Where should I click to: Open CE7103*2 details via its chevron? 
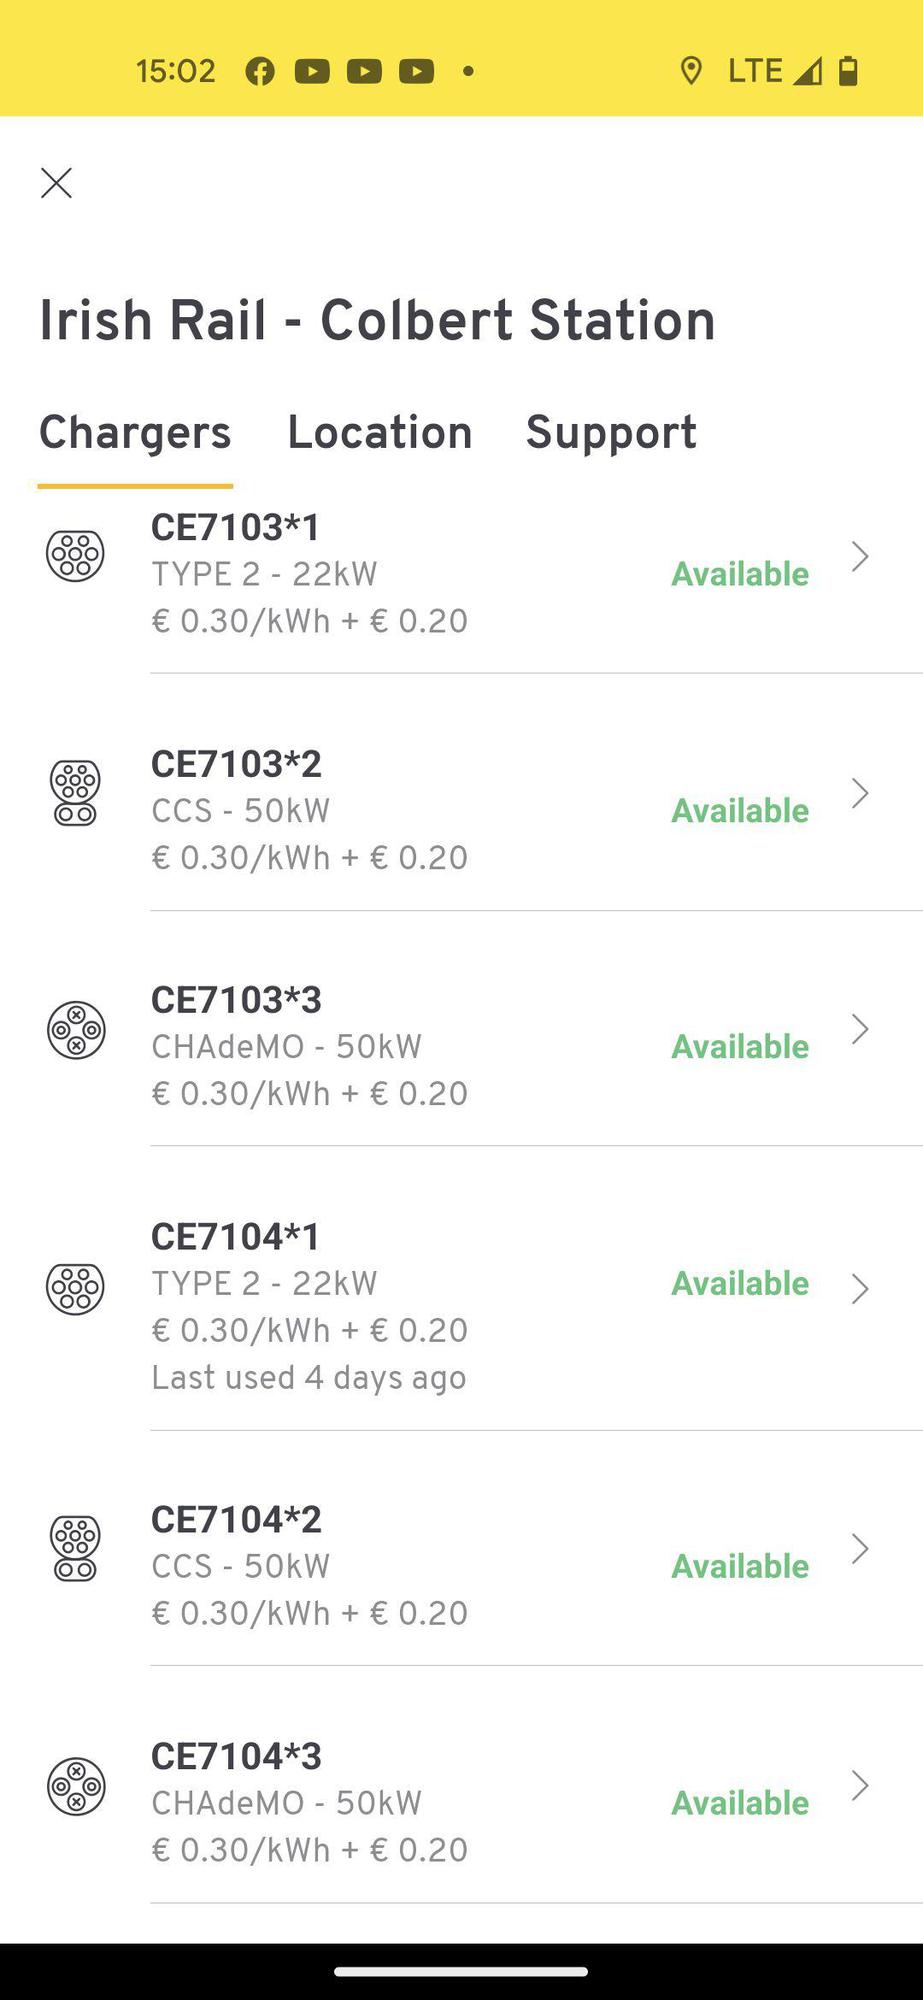pos(859,793)
